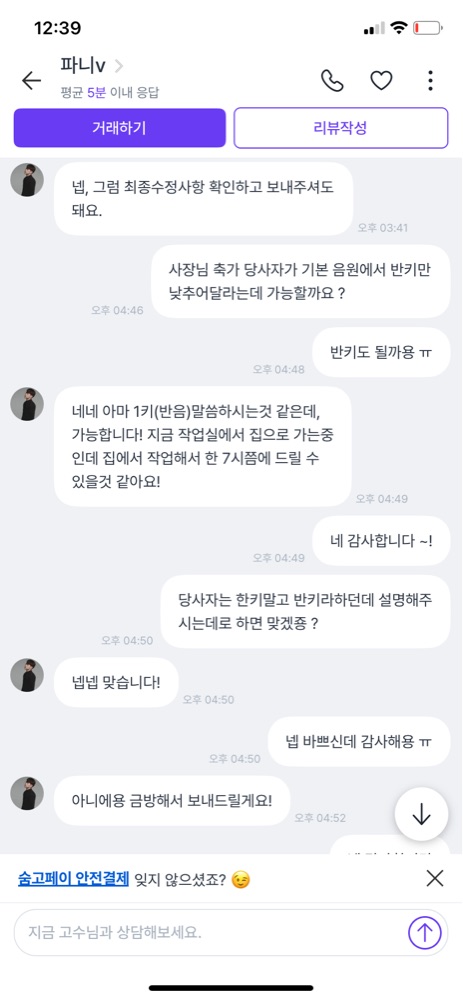Tap the 리뷰작성 button
The image size is (463, 1000).
pyautogui.click(x=341, y=128)
